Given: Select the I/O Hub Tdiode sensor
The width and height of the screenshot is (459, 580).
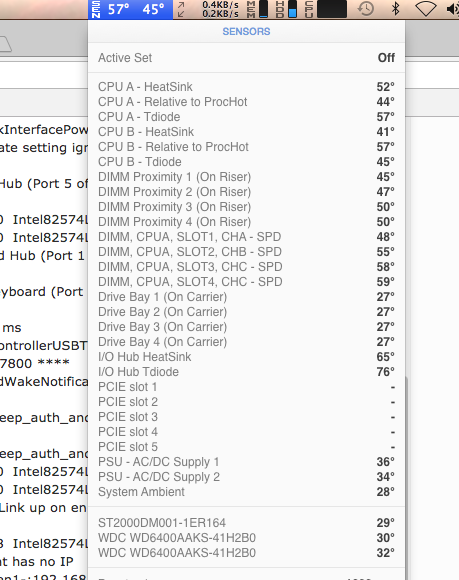Looking at the screenshot, I should click(246, 372).
